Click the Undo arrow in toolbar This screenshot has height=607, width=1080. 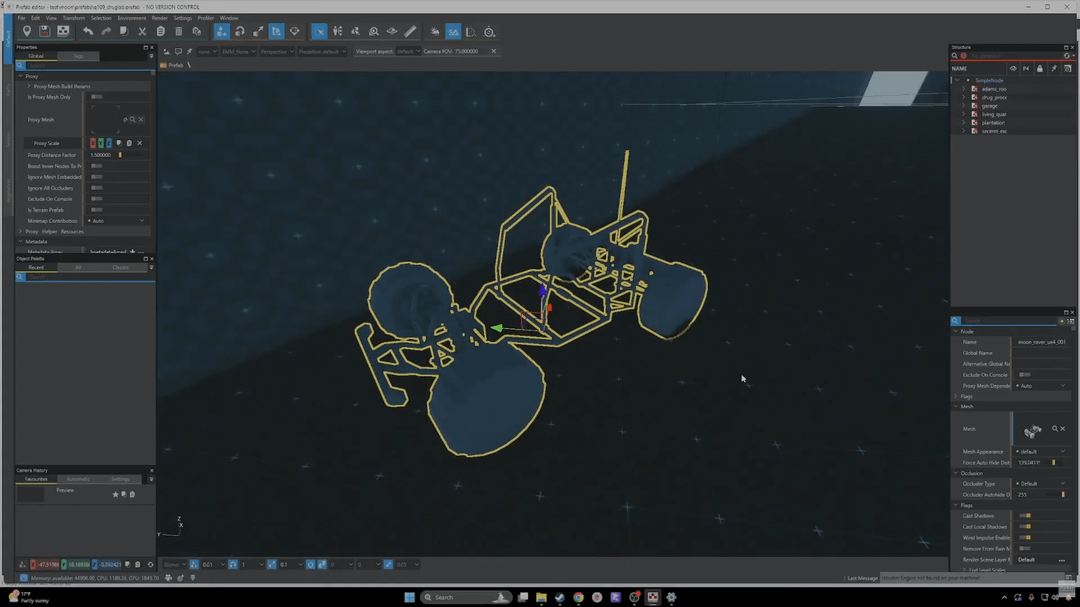[88, 32]
